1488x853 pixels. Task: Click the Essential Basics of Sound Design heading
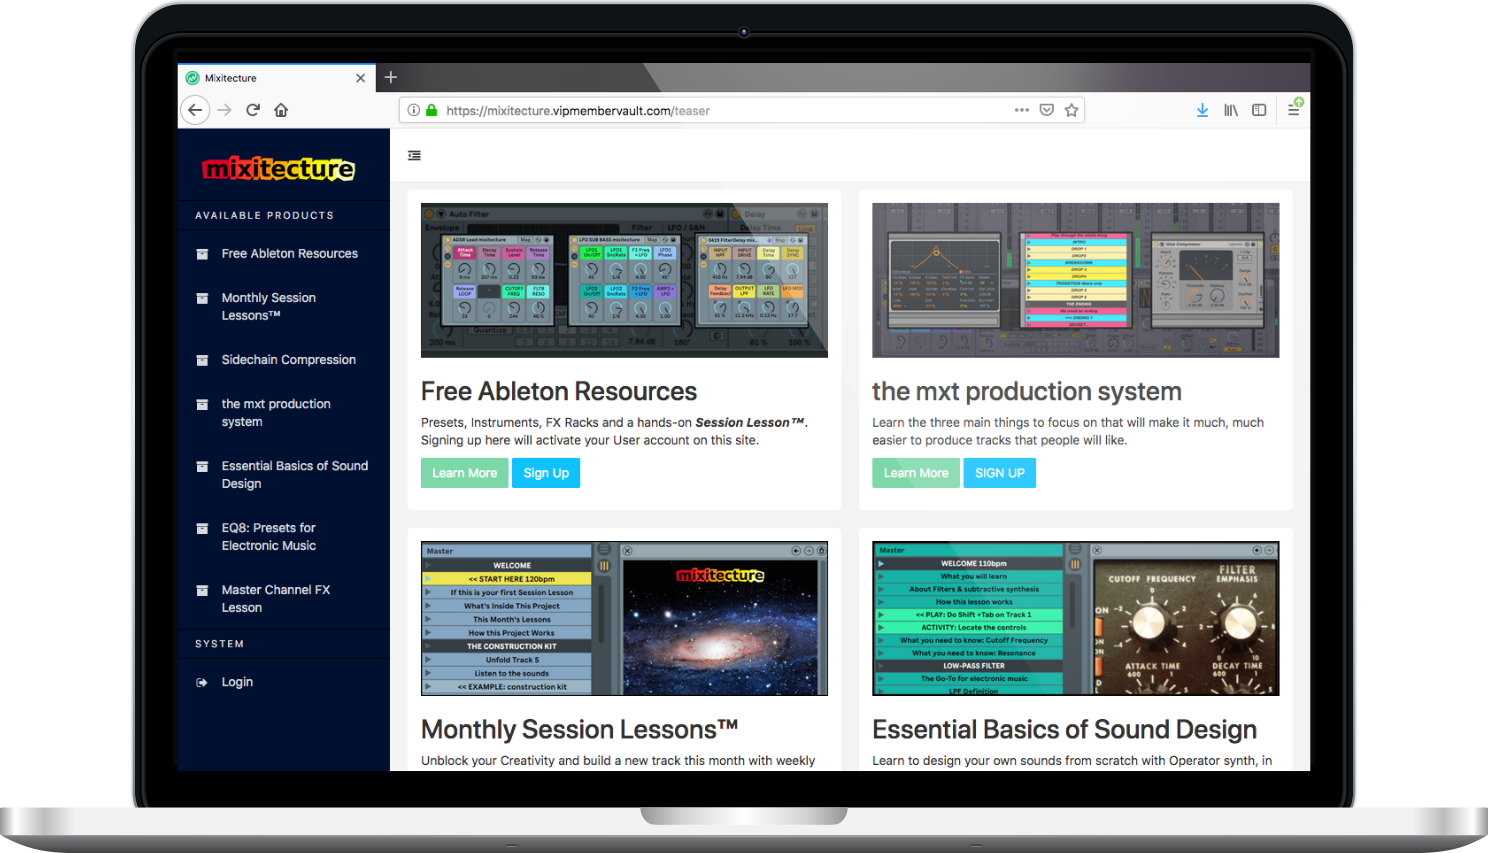(x=1064, y=729)
